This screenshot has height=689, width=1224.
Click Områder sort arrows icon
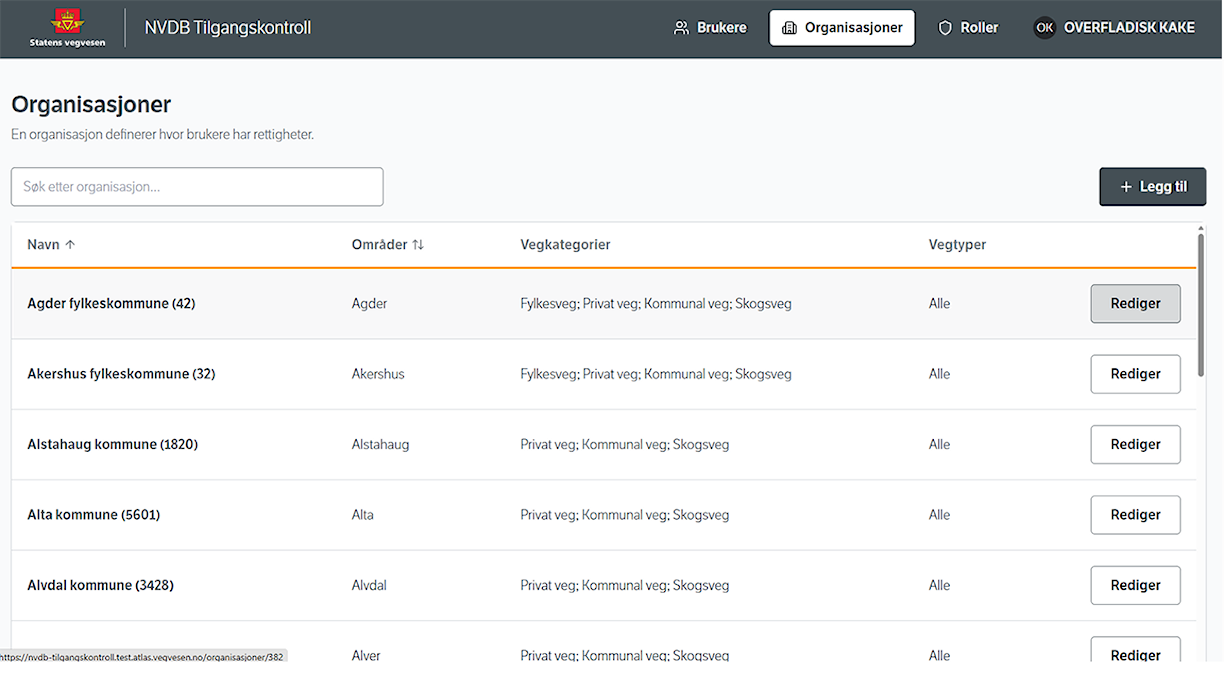tap(418, 245)
